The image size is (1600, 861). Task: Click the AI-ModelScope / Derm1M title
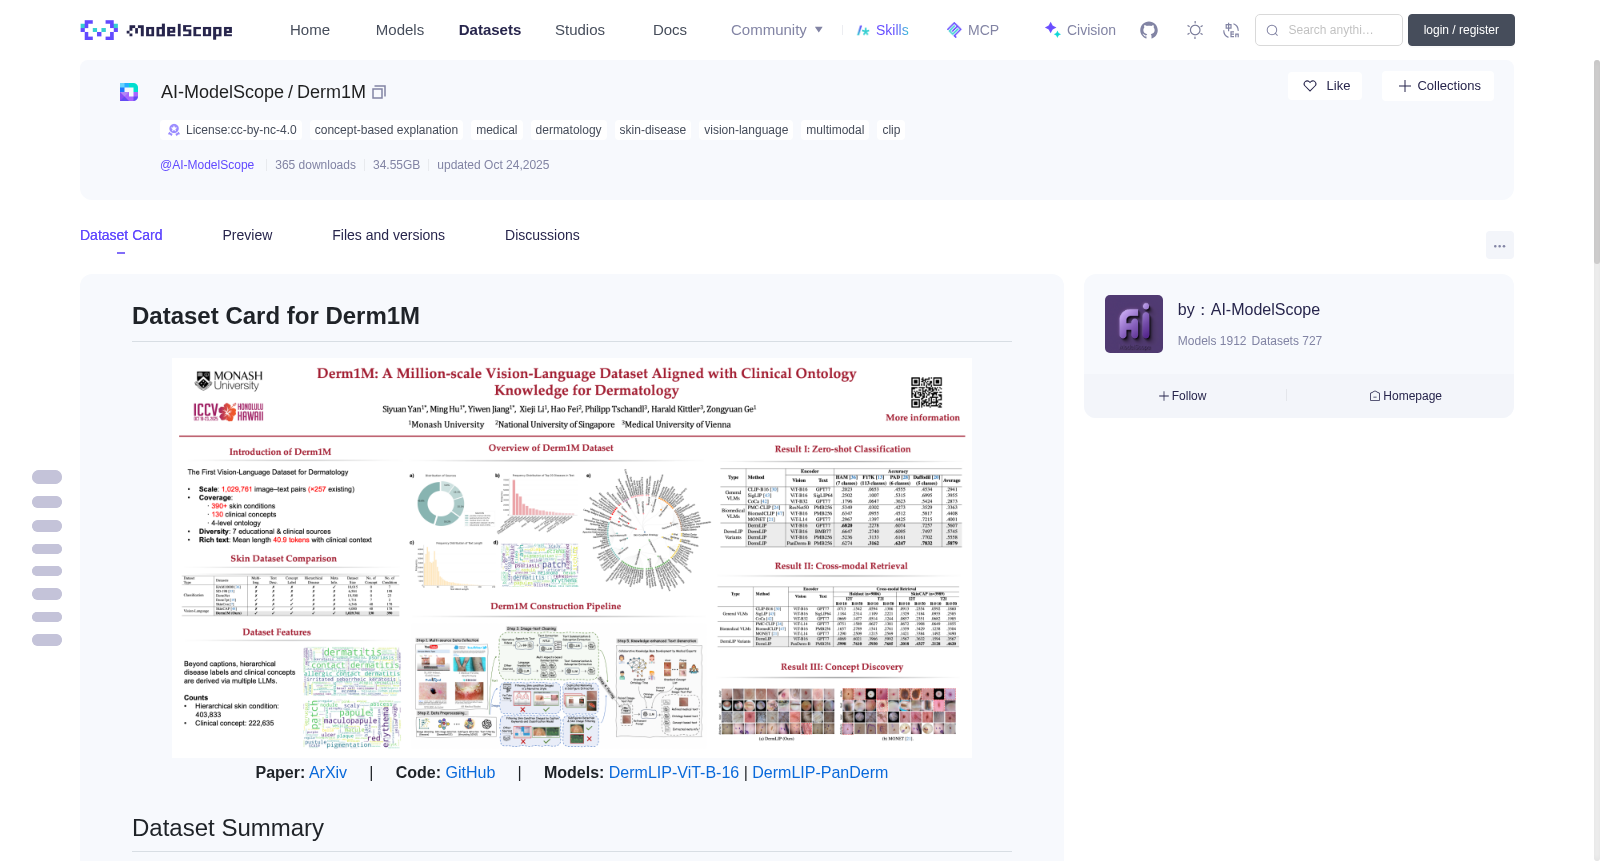click(263, 92)
